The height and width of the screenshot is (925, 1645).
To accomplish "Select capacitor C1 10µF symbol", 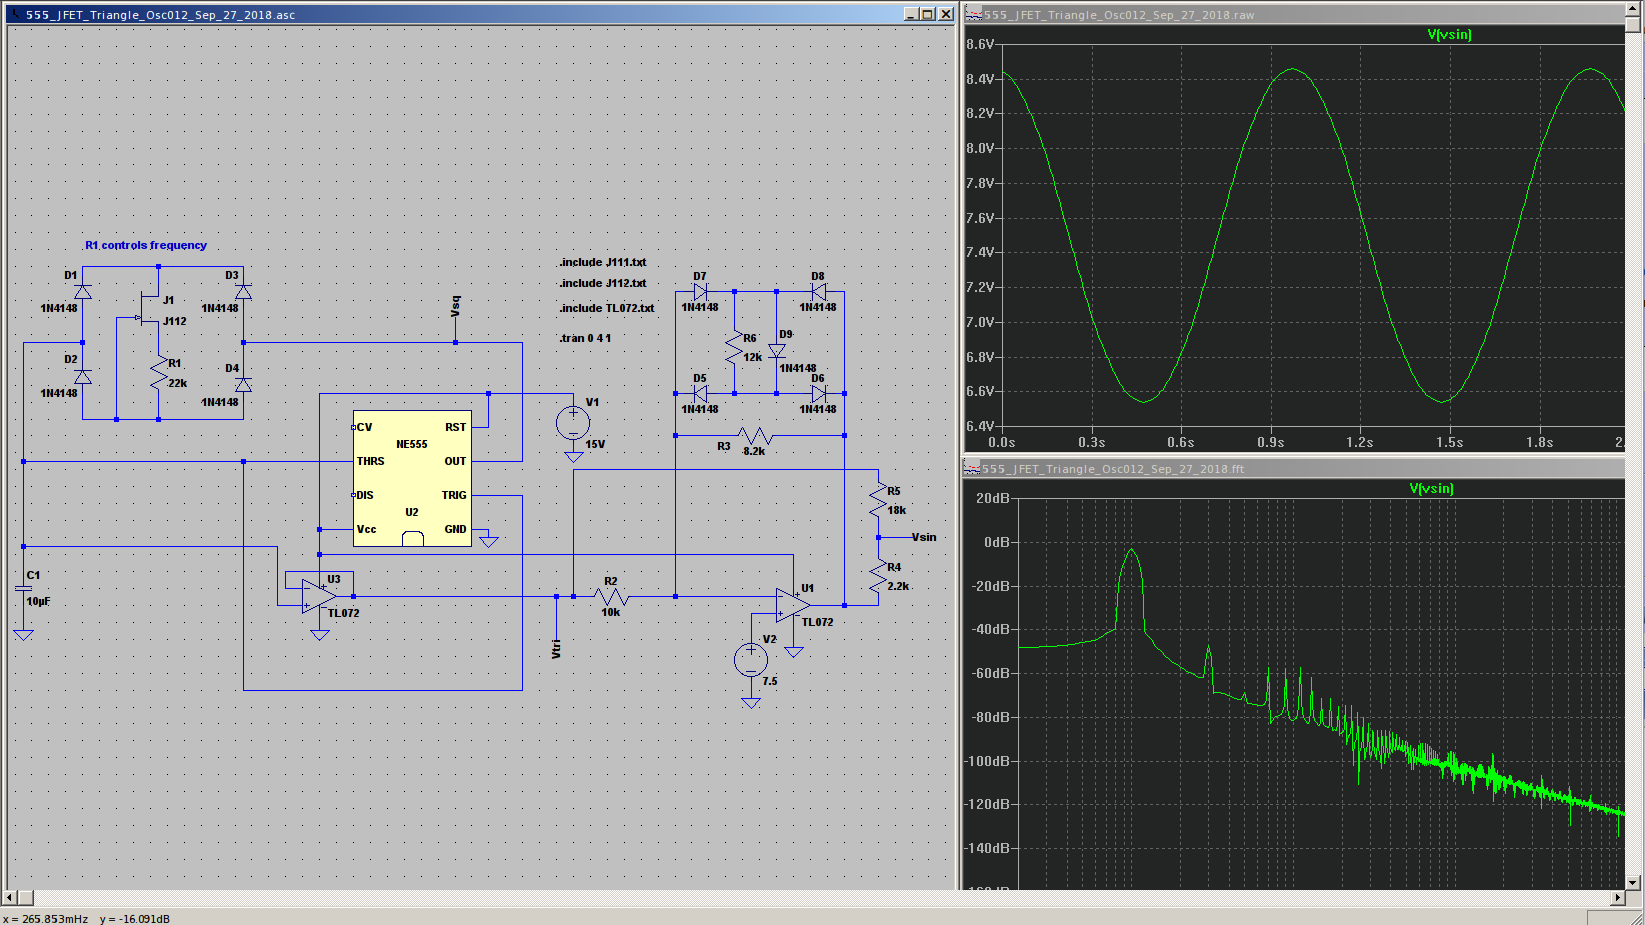I will pyautogui.click(x=24, y=589).
